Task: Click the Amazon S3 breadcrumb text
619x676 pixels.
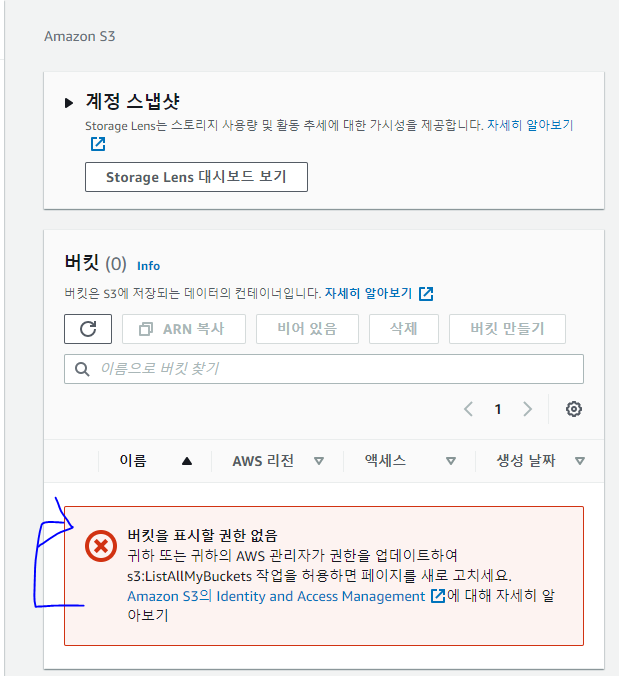Action: click(x=80, y=36)
